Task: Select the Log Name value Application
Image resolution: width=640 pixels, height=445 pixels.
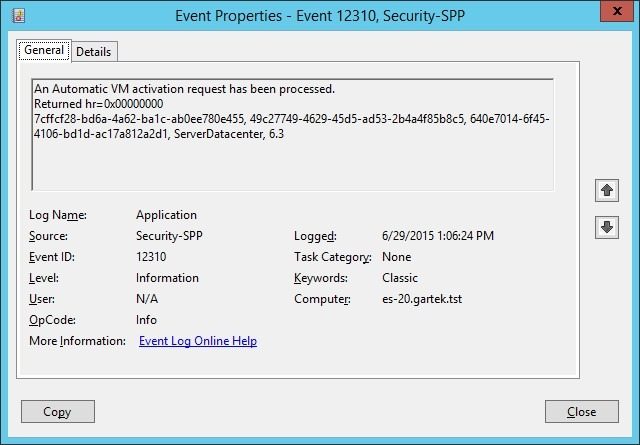Action: [x=167, y=215]
